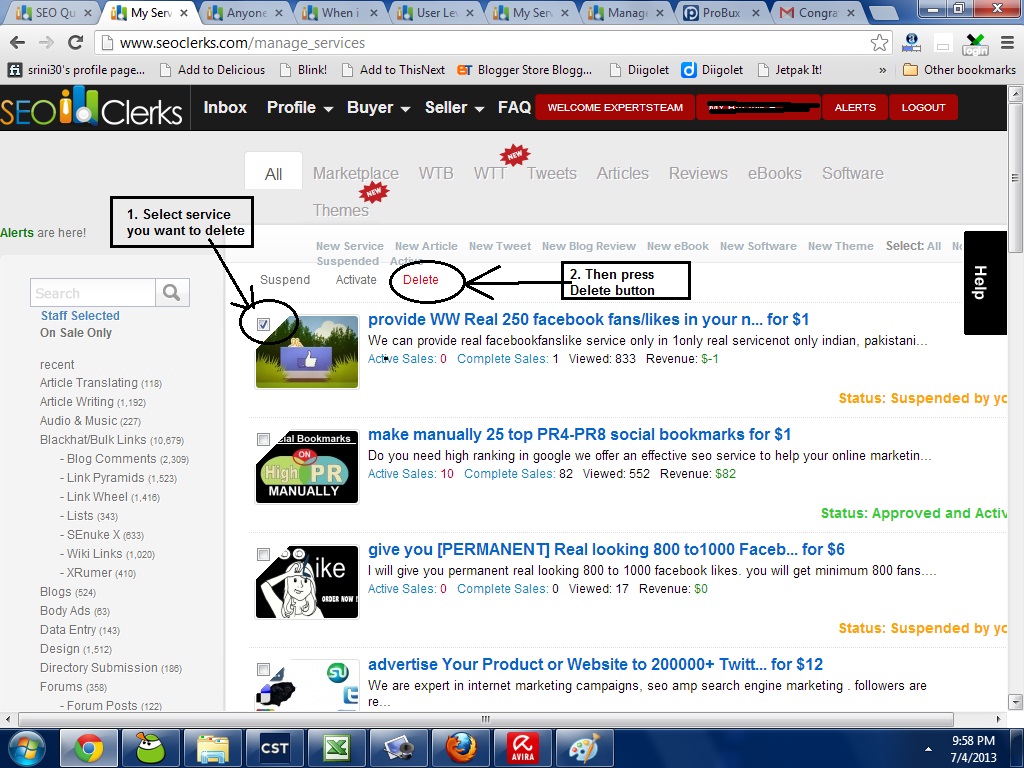This screenshot has height=768, width=1024.
Task: Switch to the Marketplace tab
Action: (x=355, y=173)
